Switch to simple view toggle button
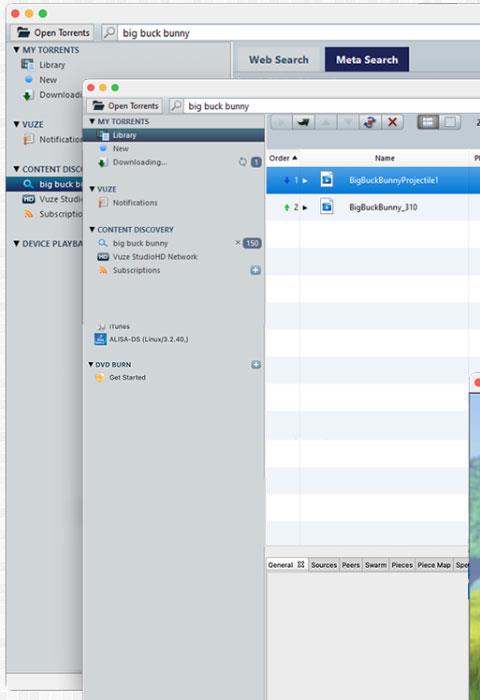The width and height of the screenshot is (480, 700). (x=450, y=122)
